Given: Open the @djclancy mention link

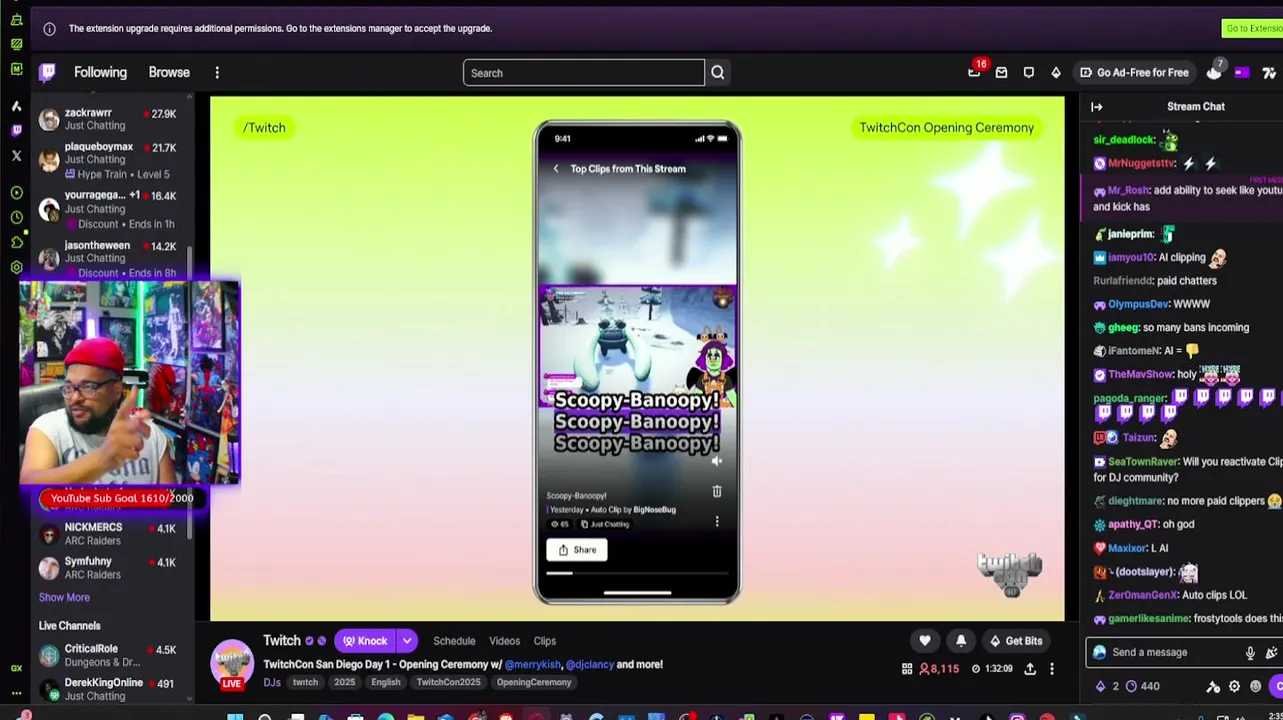Looking at the screenshot, I should click(x=589, y=664).
